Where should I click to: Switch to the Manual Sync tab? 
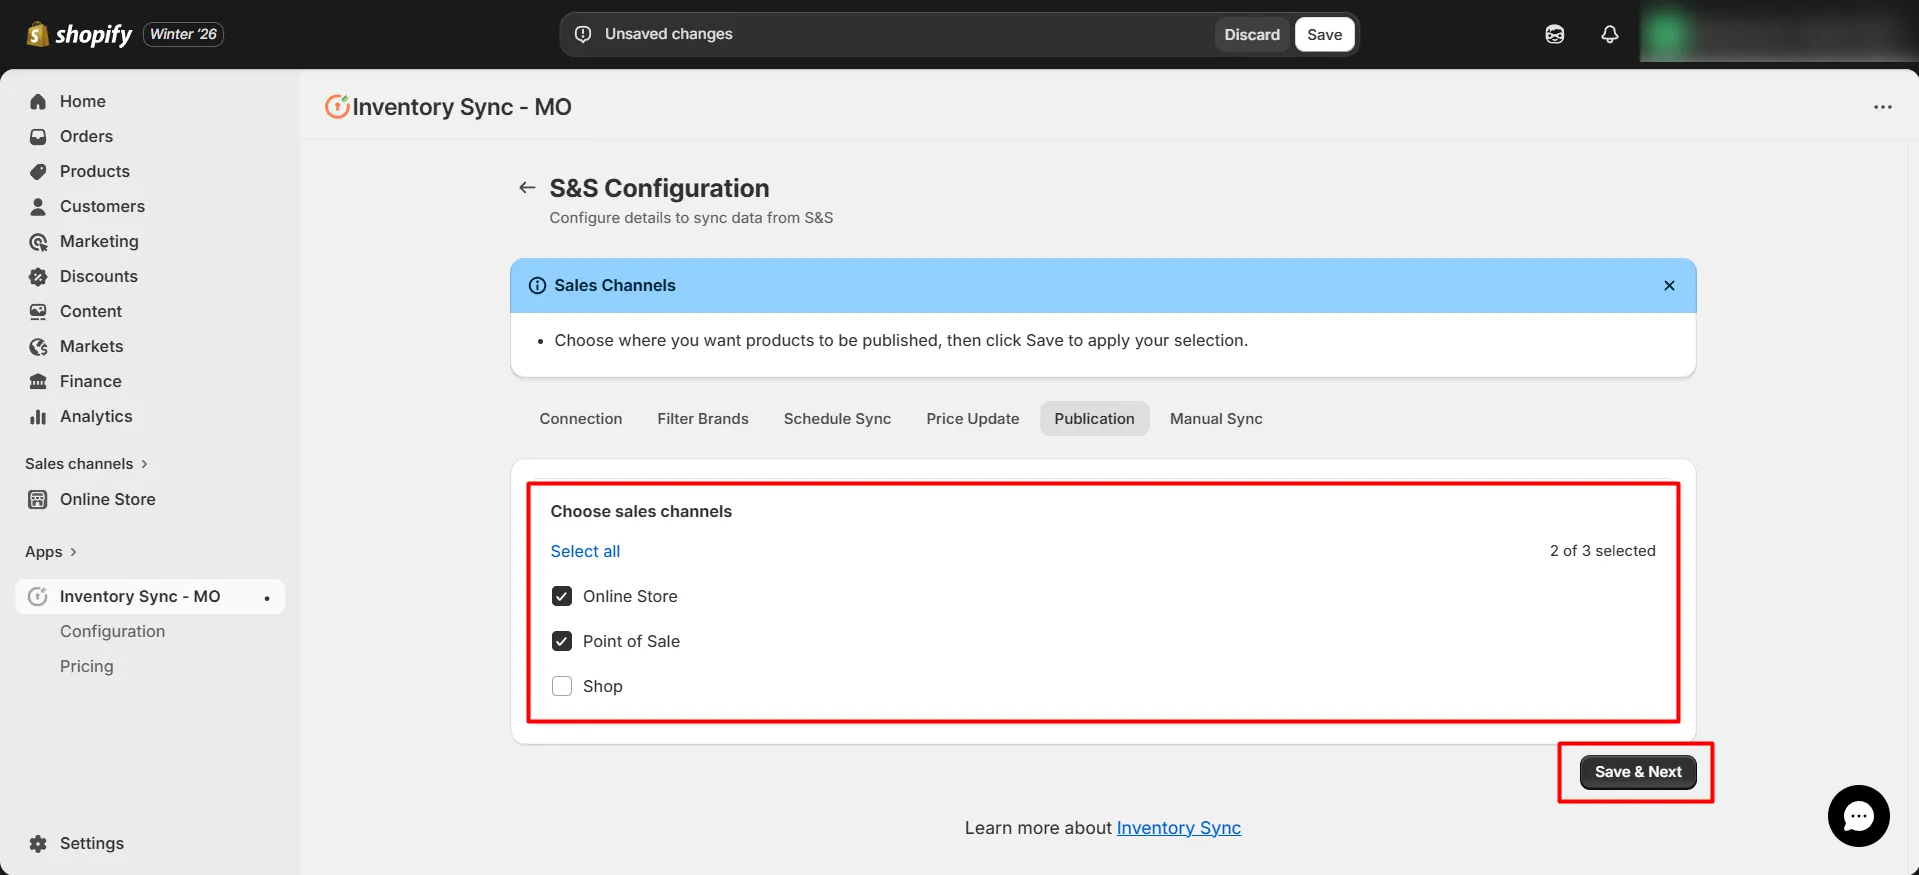[x=1216, y=419]
